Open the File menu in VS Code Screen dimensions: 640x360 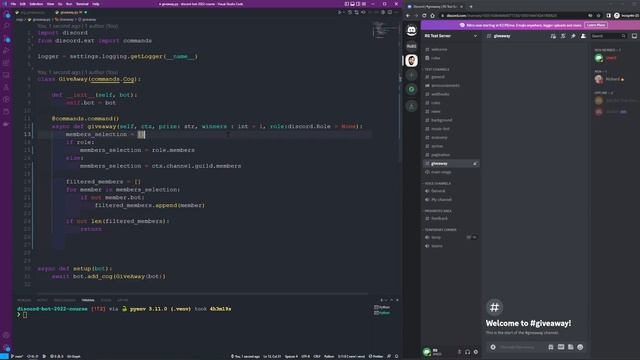pyautogui.click(x=13, y=4)
